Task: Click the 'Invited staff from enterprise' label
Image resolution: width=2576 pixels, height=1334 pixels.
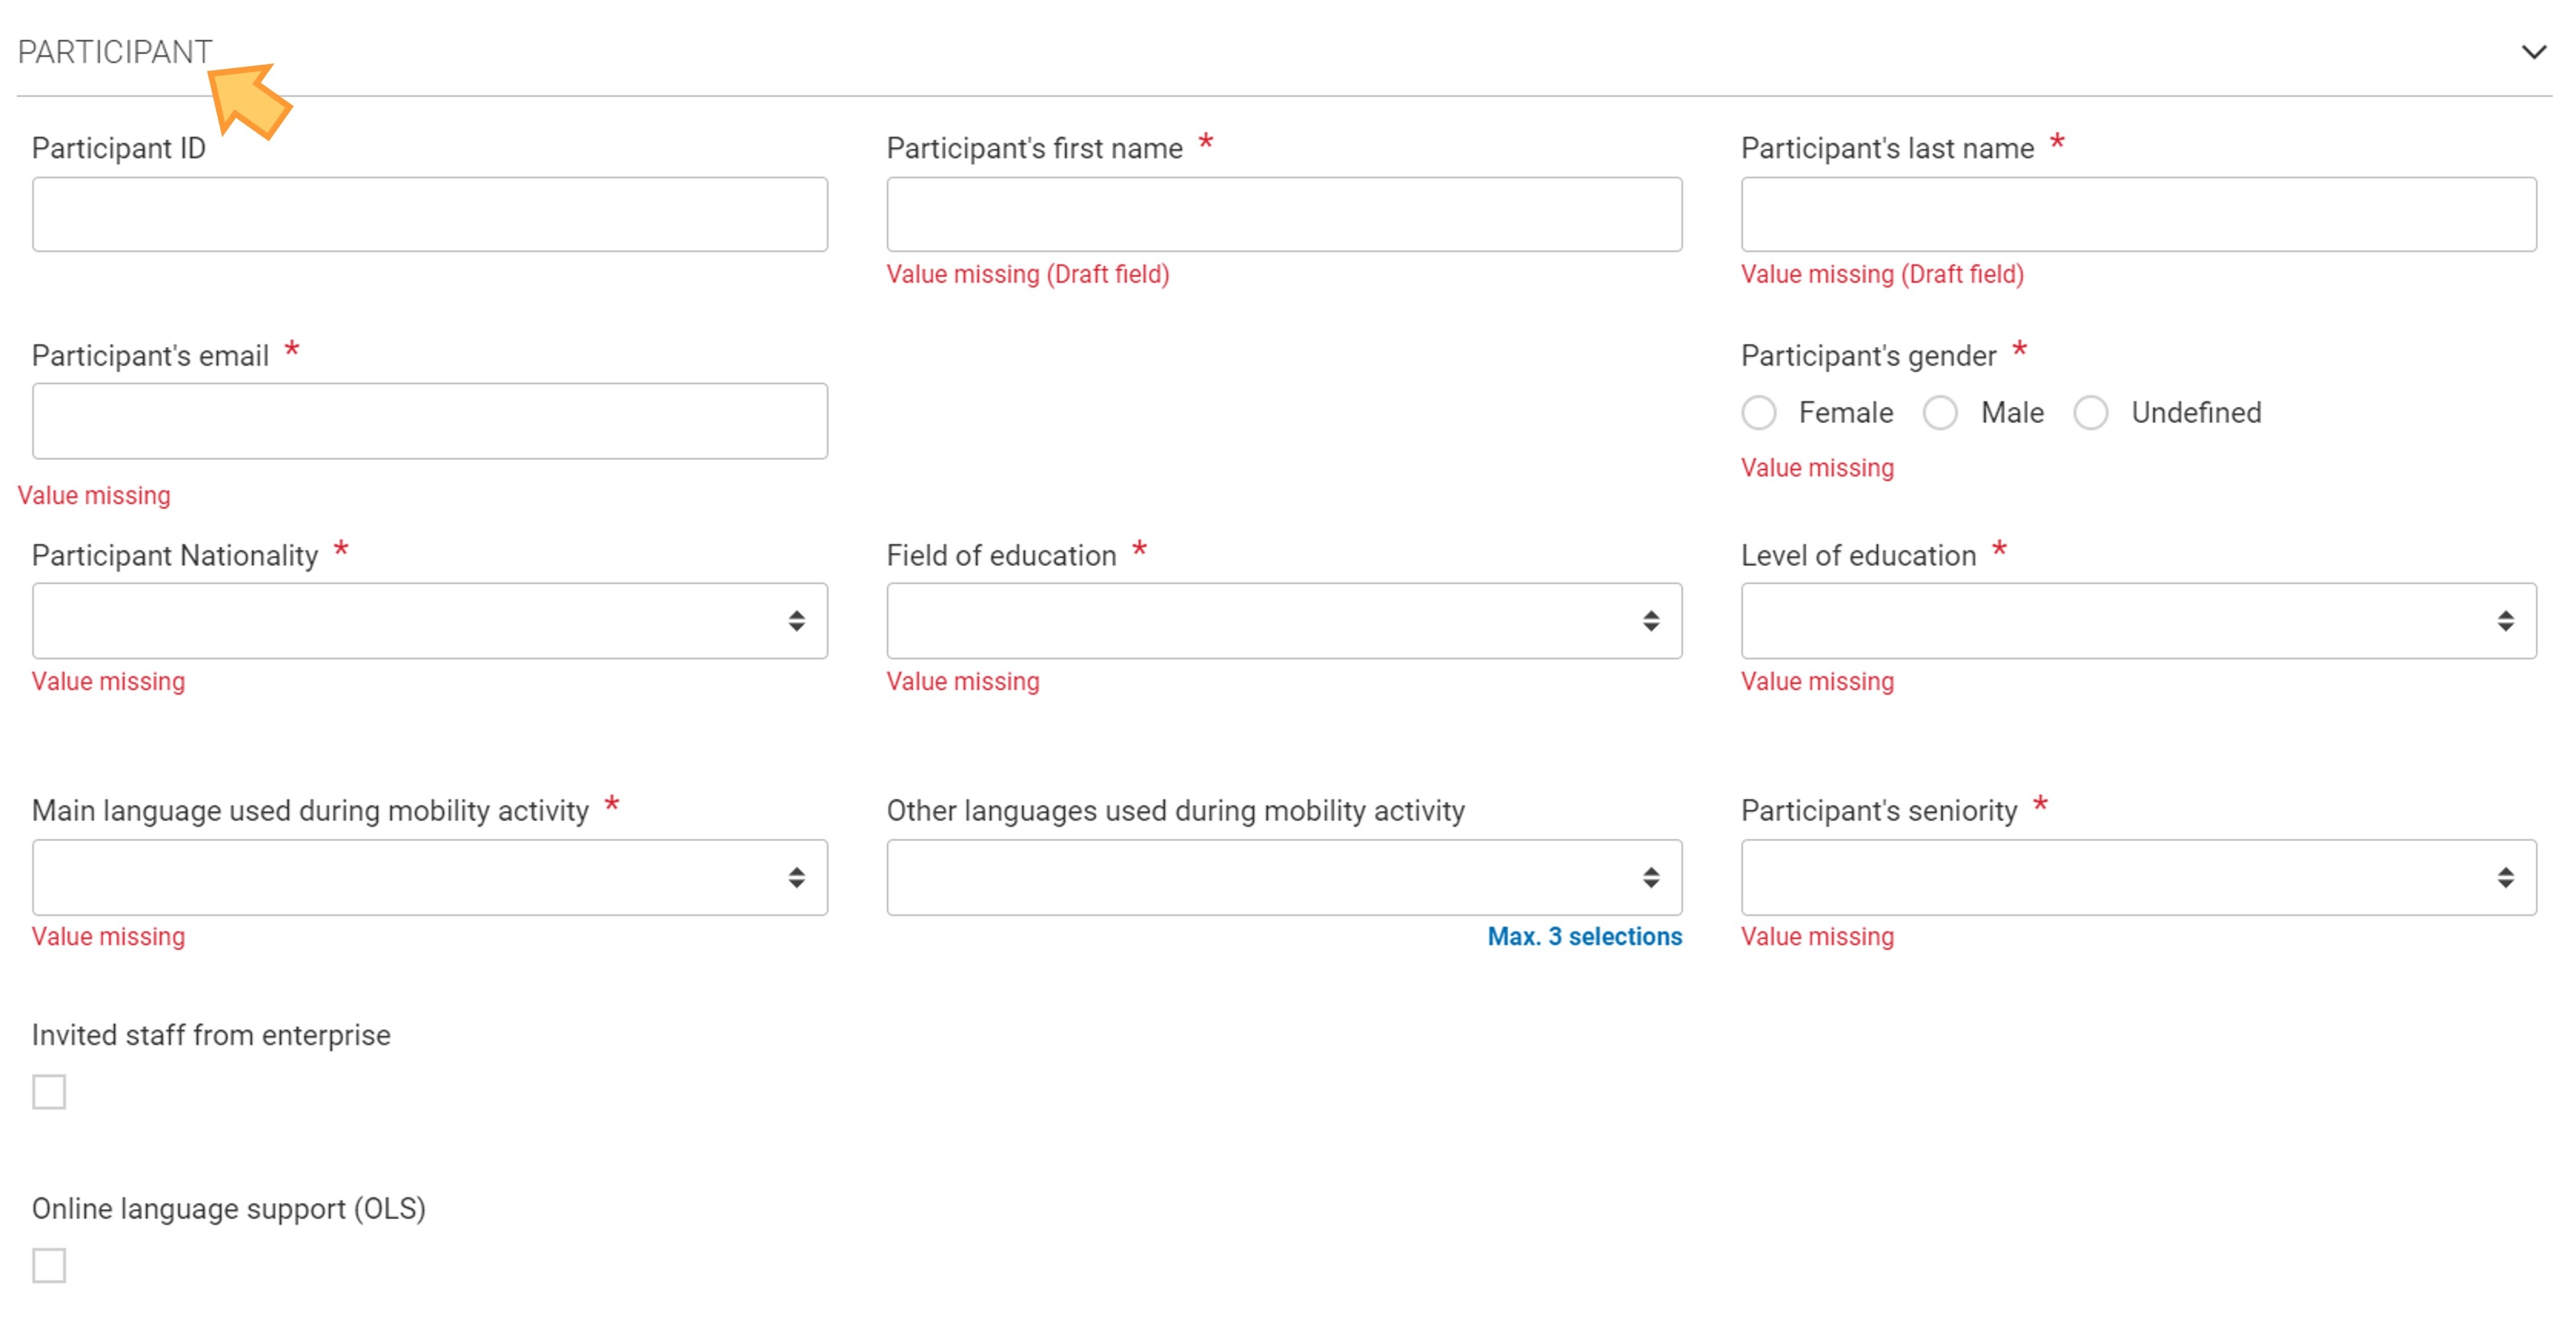Action: click(x=211, y=1035)
